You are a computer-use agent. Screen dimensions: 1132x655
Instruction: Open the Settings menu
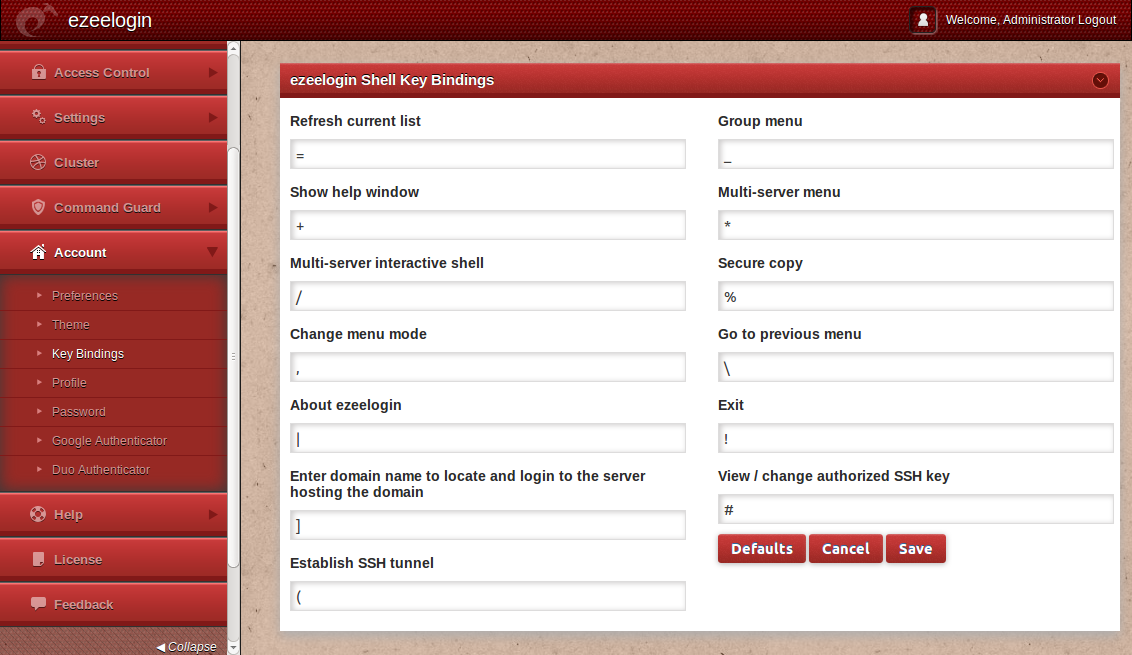pyautogui.click(x=113, y=117)
